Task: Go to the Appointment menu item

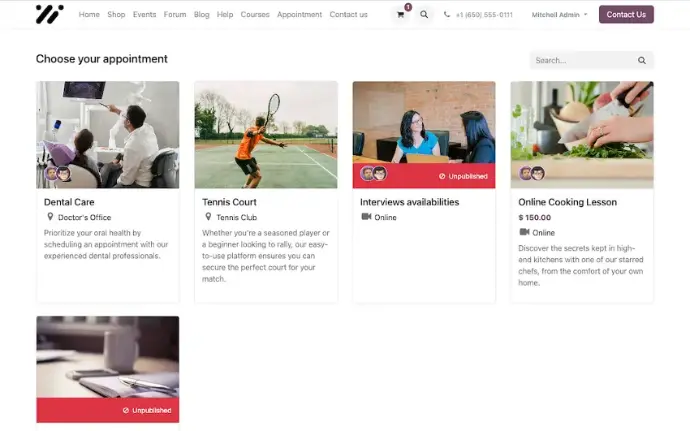Action: point(299,15)
